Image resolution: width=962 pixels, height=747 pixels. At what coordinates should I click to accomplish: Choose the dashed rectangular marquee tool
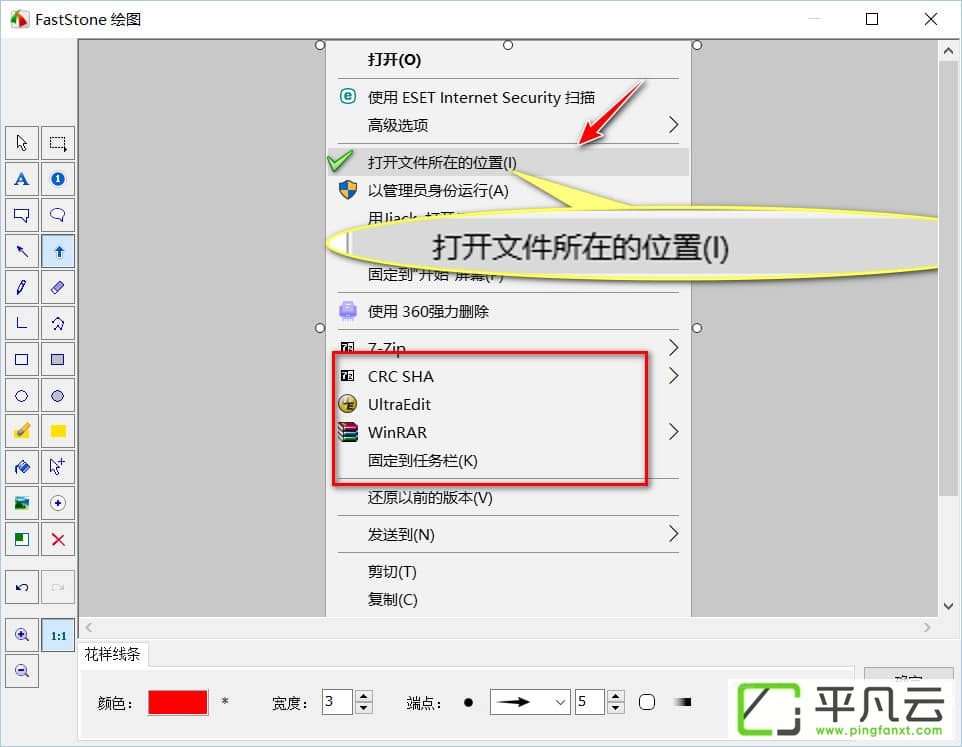pyautogui.click(x=58, y=143)
